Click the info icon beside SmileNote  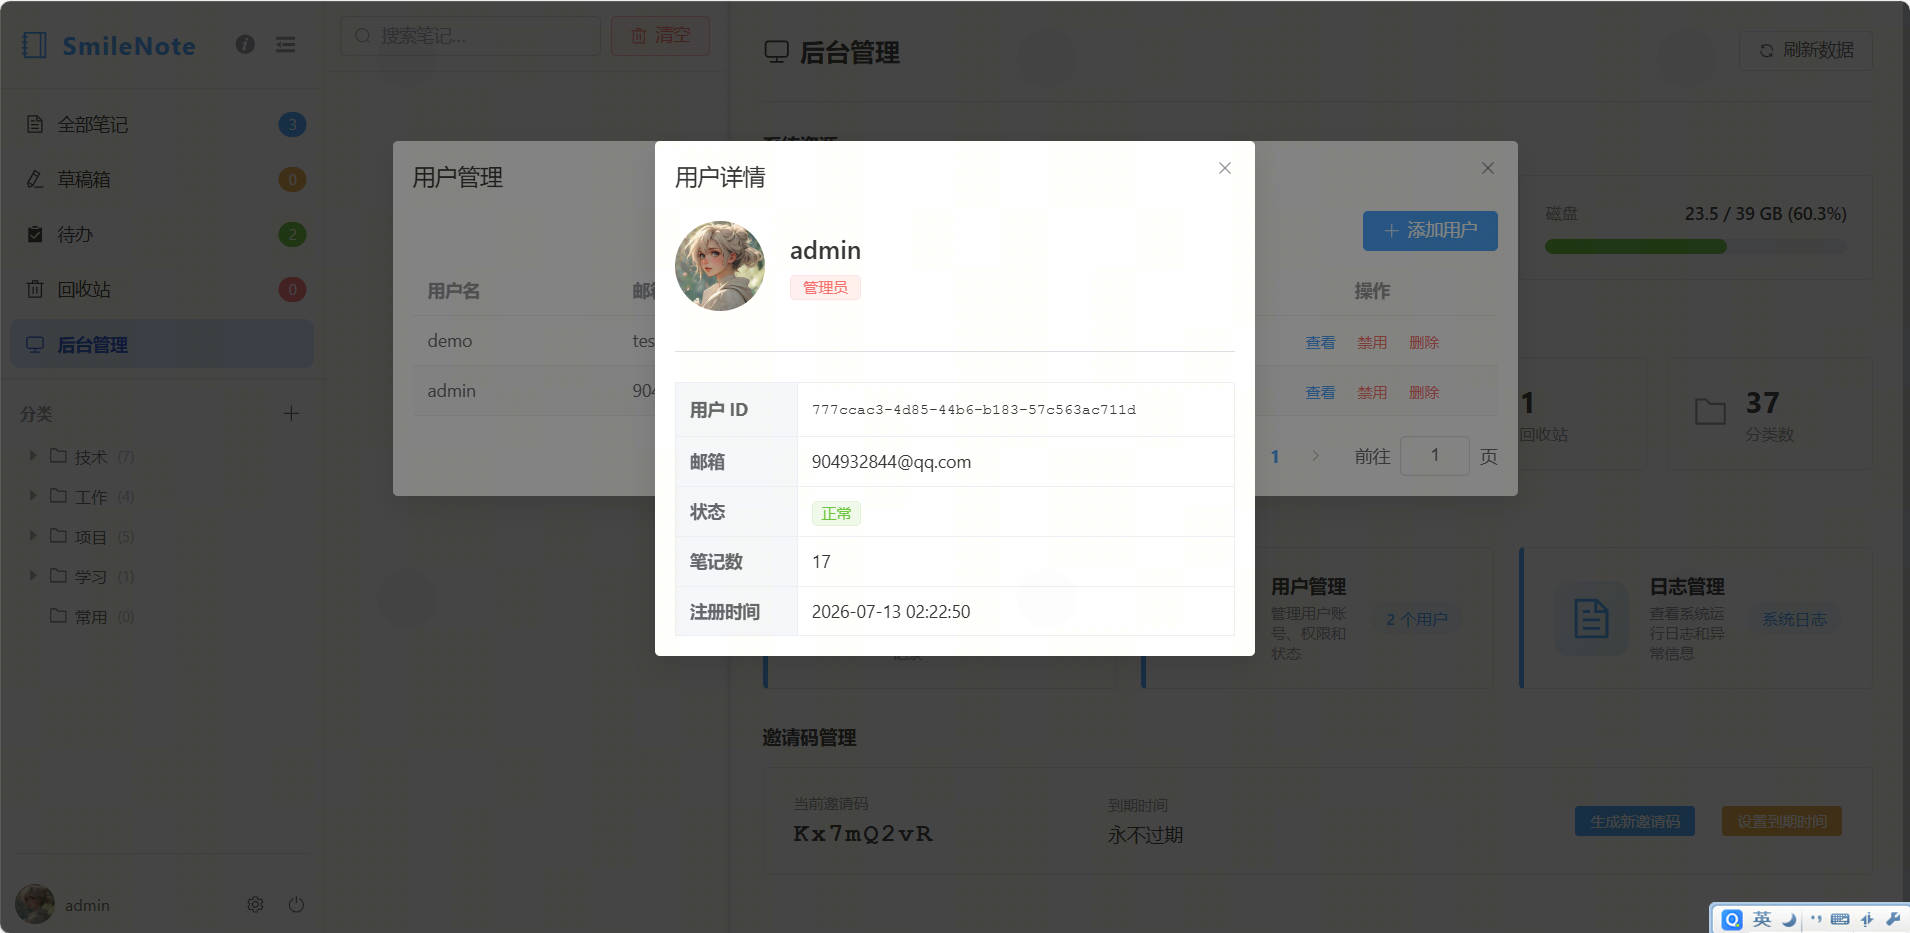pyautogui.click(x=245, y=44)
